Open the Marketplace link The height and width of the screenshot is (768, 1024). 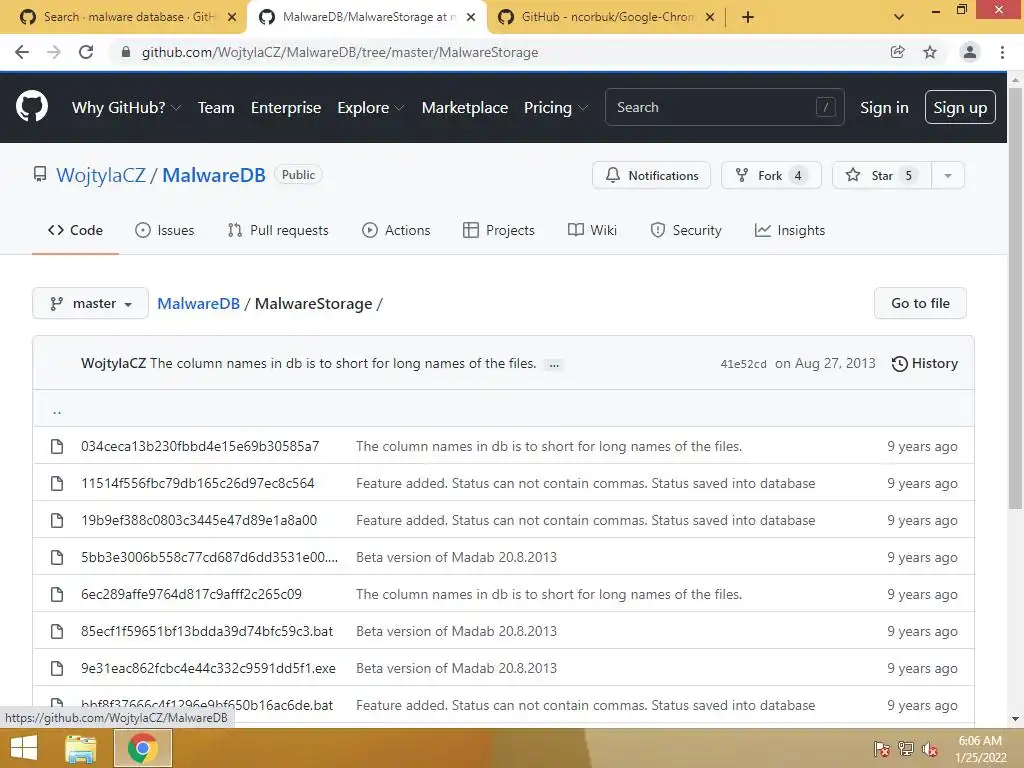[x=465, y=107]
